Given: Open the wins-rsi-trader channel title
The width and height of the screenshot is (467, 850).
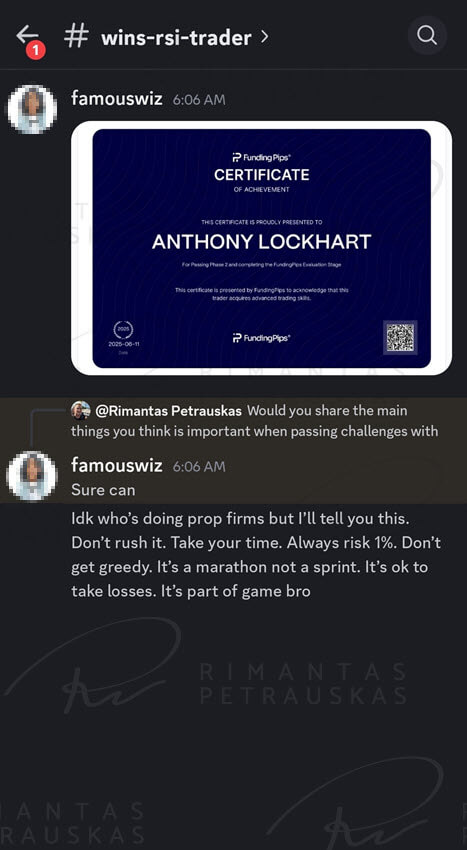Looking at the screenshot, I should 176,37.
